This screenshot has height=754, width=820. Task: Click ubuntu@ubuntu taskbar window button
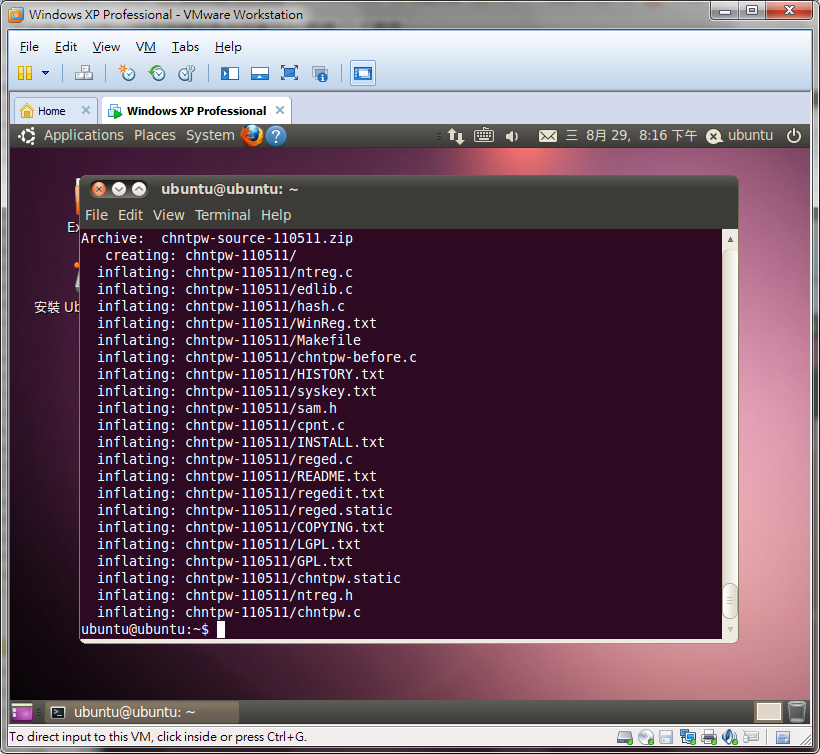142,712
